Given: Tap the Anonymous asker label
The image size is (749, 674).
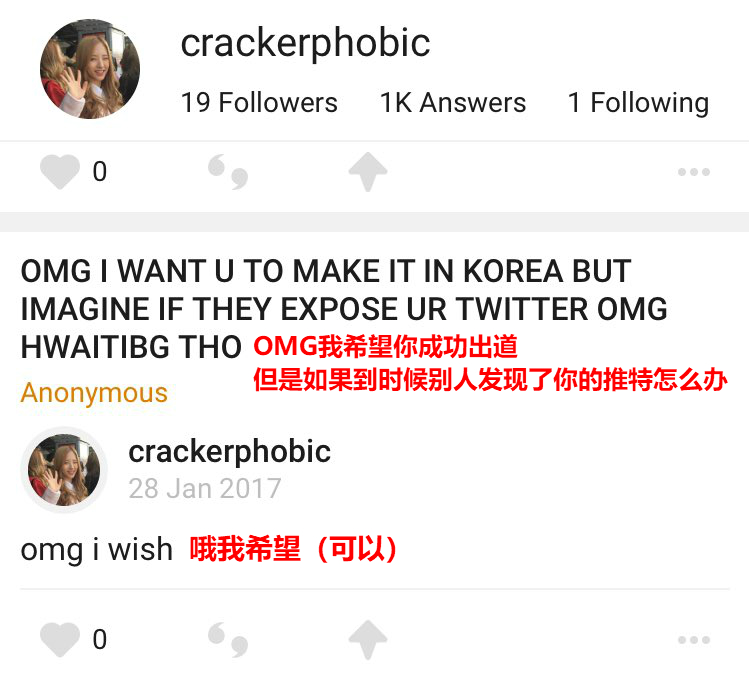Looking at the screenshot, I should [94, 393].
